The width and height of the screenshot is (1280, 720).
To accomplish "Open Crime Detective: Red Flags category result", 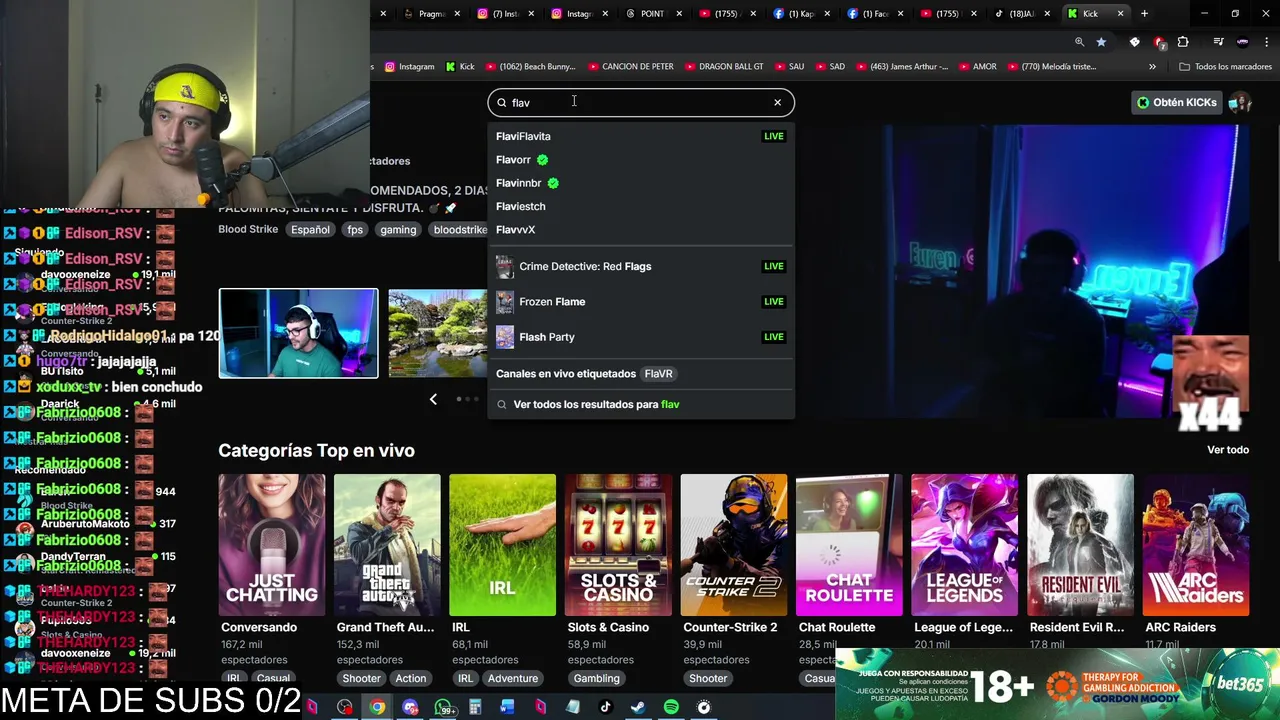I will coord(640,266).
